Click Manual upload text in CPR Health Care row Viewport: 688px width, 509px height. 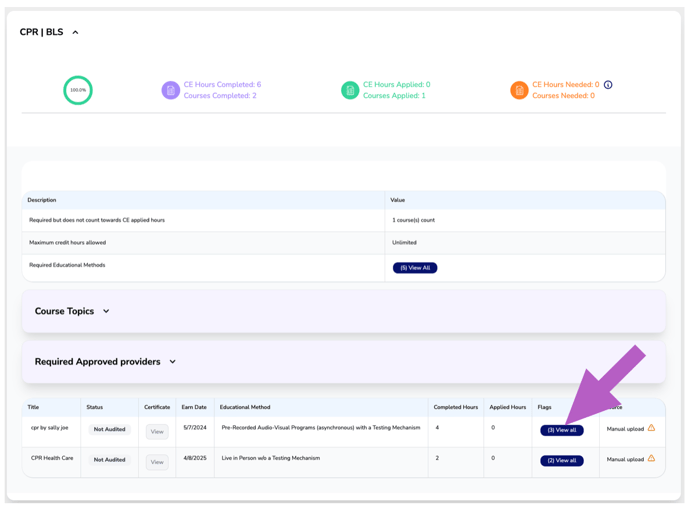[625, 459]
